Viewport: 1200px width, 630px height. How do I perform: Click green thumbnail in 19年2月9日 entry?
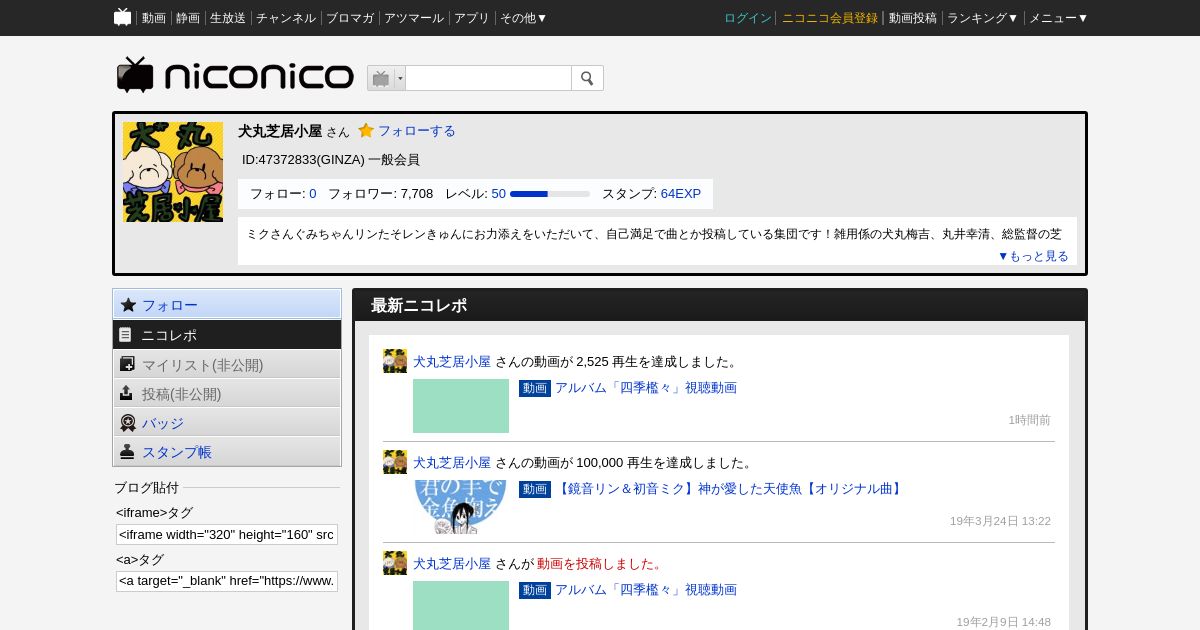(461, 606)
